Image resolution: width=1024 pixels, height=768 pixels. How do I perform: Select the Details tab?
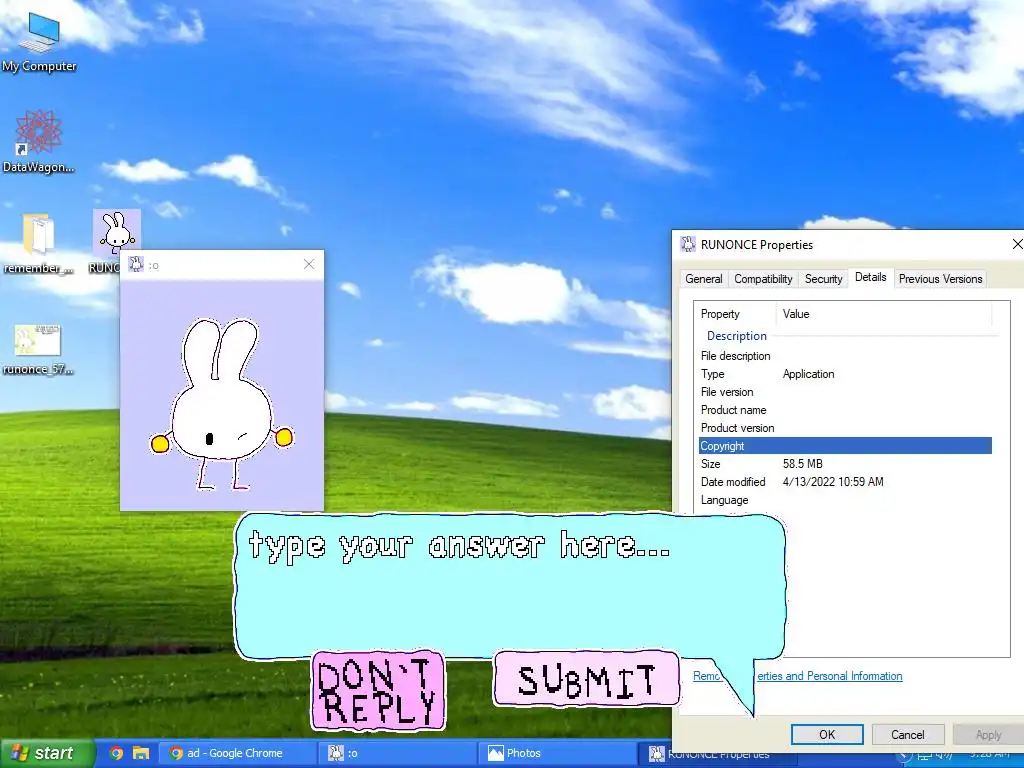(871, 278)
